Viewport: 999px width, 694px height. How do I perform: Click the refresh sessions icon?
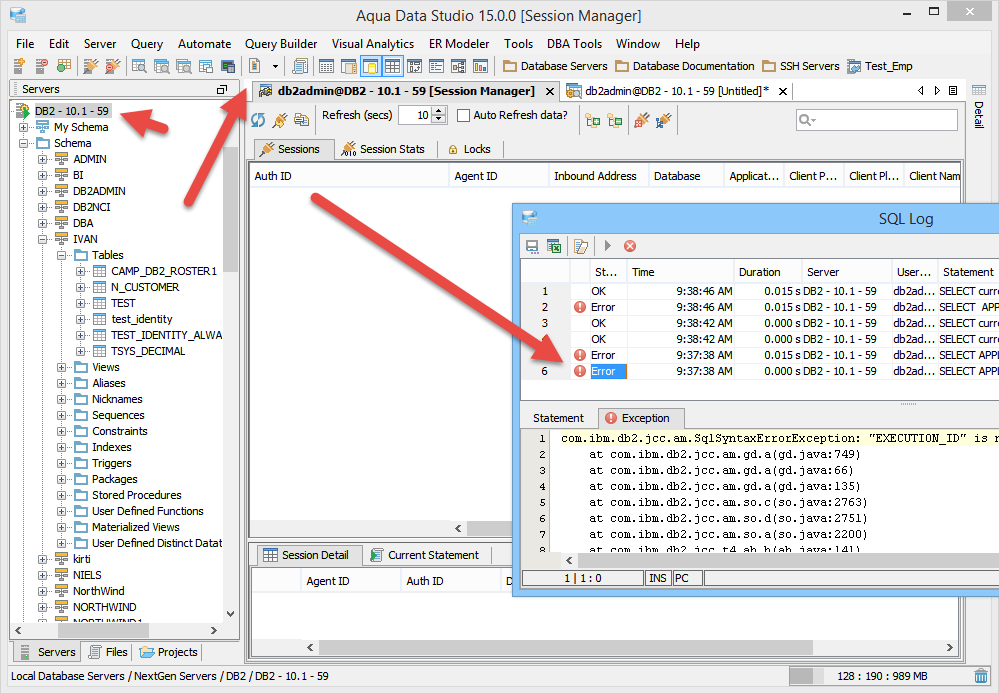[258, 120]
